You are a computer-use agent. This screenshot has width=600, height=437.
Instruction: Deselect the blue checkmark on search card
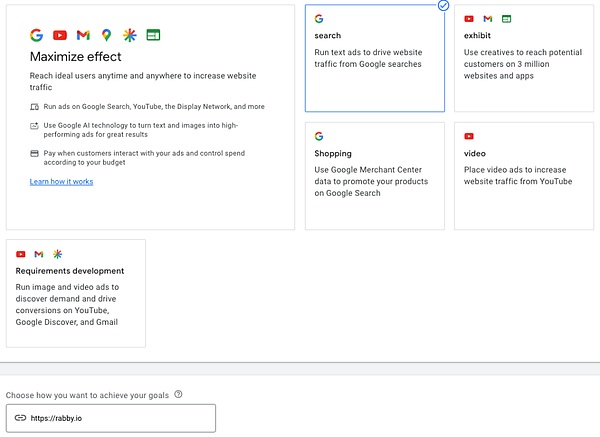pyautogui.click(x=443, y=5)
